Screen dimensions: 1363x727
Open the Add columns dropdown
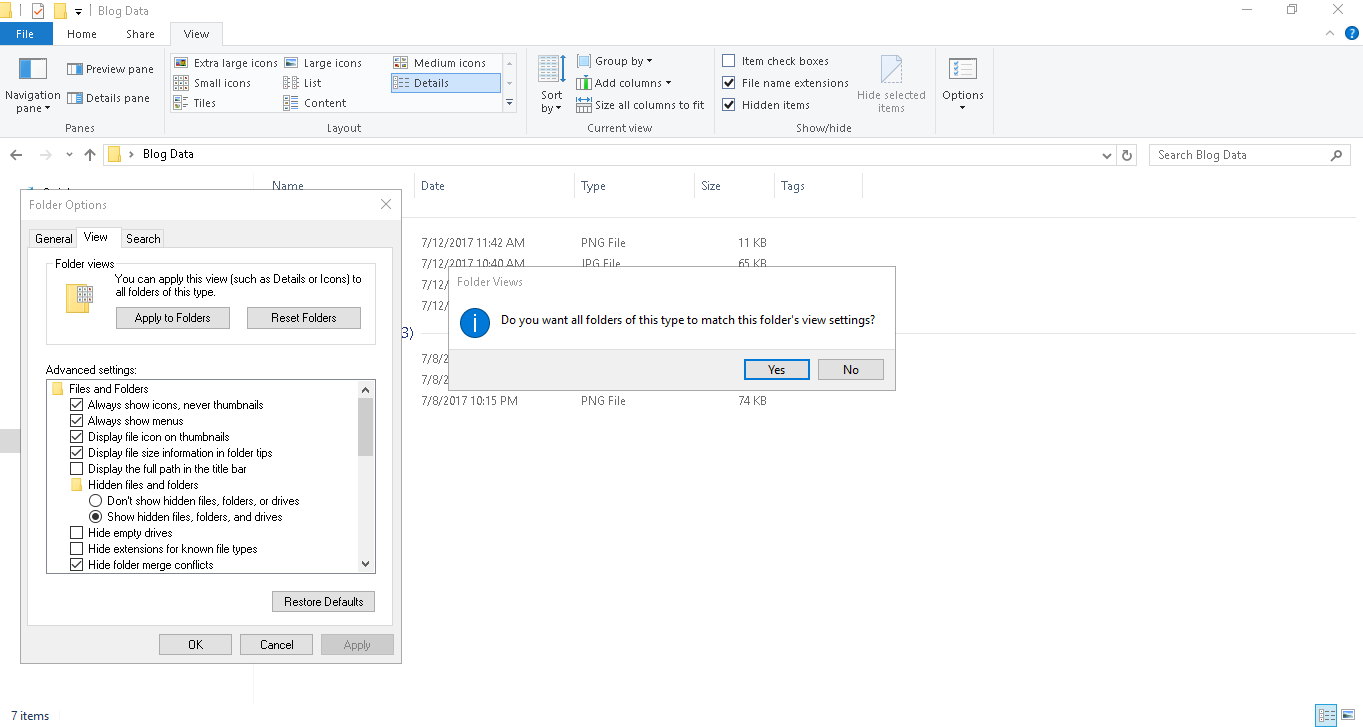[x=624, y=83]
